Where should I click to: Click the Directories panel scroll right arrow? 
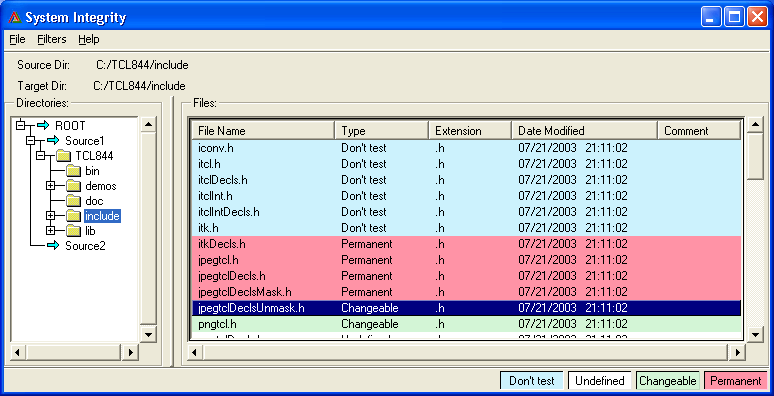pos(130,352)
